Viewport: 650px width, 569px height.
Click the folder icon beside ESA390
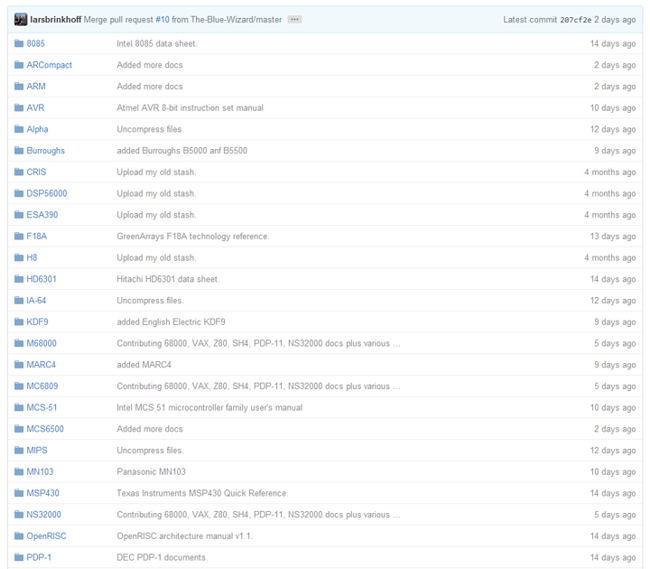pyautogui.click(x=19, y=215)
